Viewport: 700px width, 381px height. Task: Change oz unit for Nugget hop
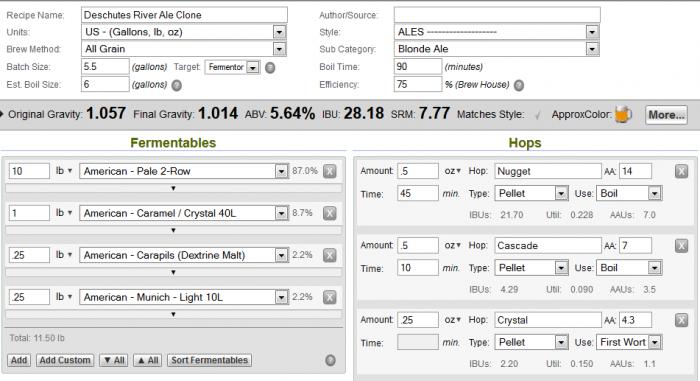pyautogui.click(x=452, y=171)
